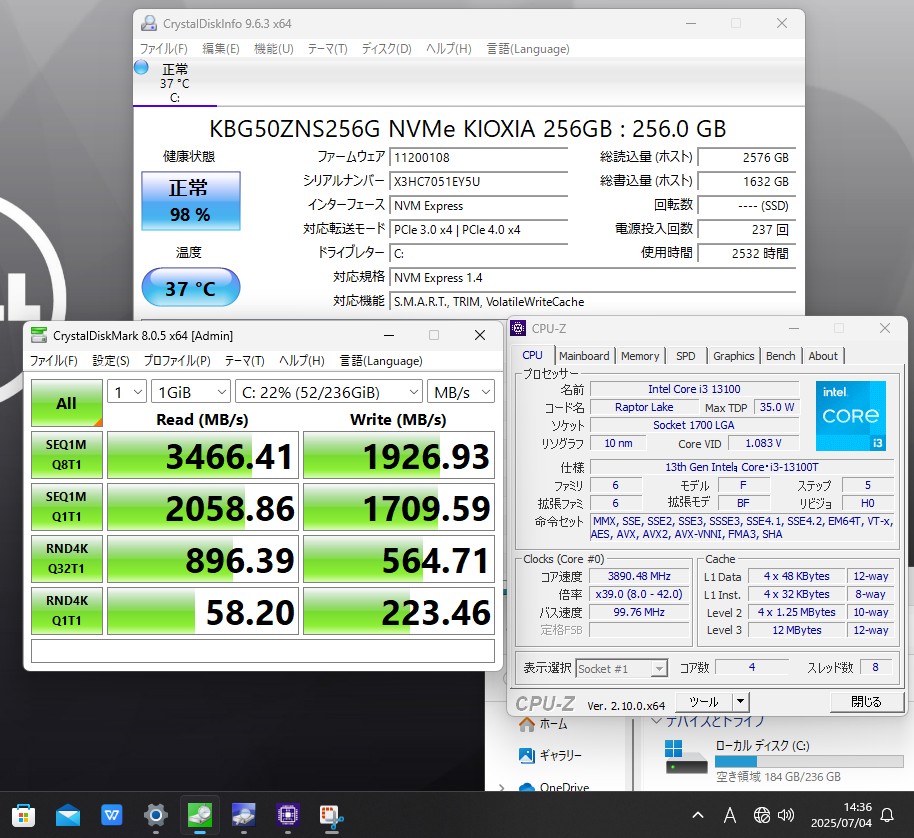Image resolution: width=914 pixels, height=838 pixels.
Task: Open the ファイル(F) menu in CrystalDiskInfo
Action: coord(163,48)
